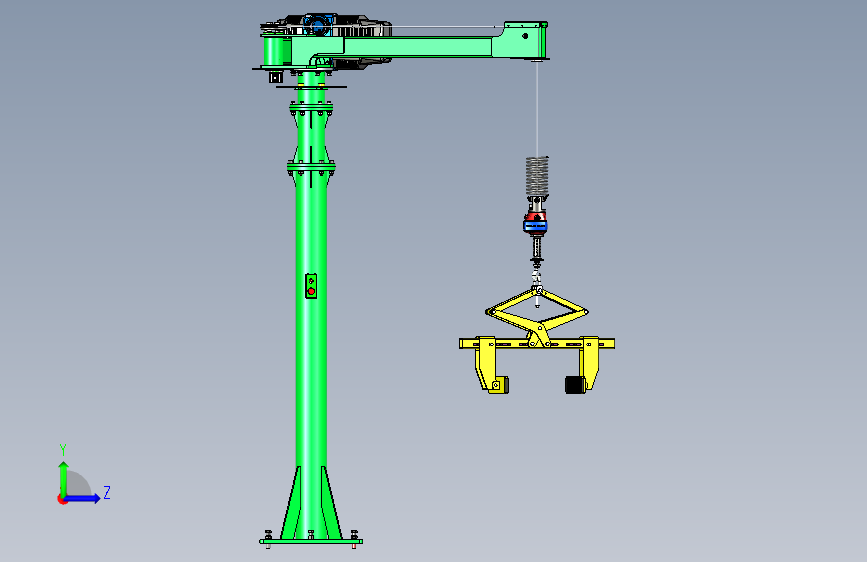Image resolution: width=867 pixels, height=562 pixels.
Task: Select the blue motor atop the arm
Action: [x=317, y=25]
